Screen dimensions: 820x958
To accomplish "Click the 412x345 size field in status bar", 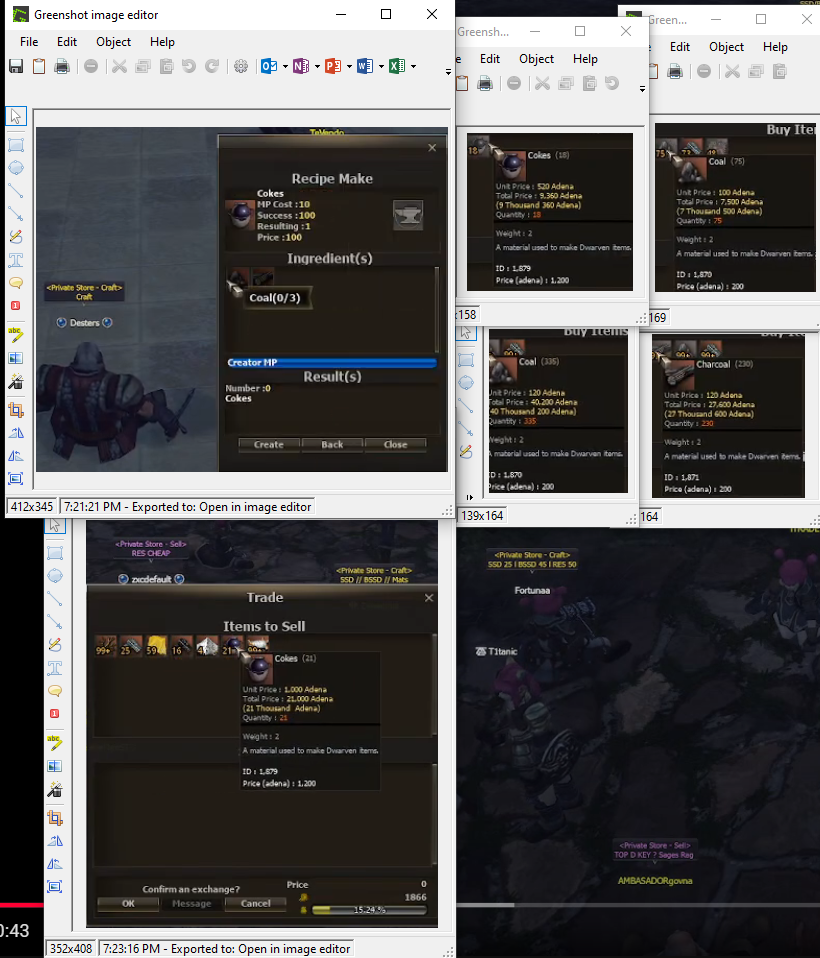I will pyautogui.click(x=32, y=506).
